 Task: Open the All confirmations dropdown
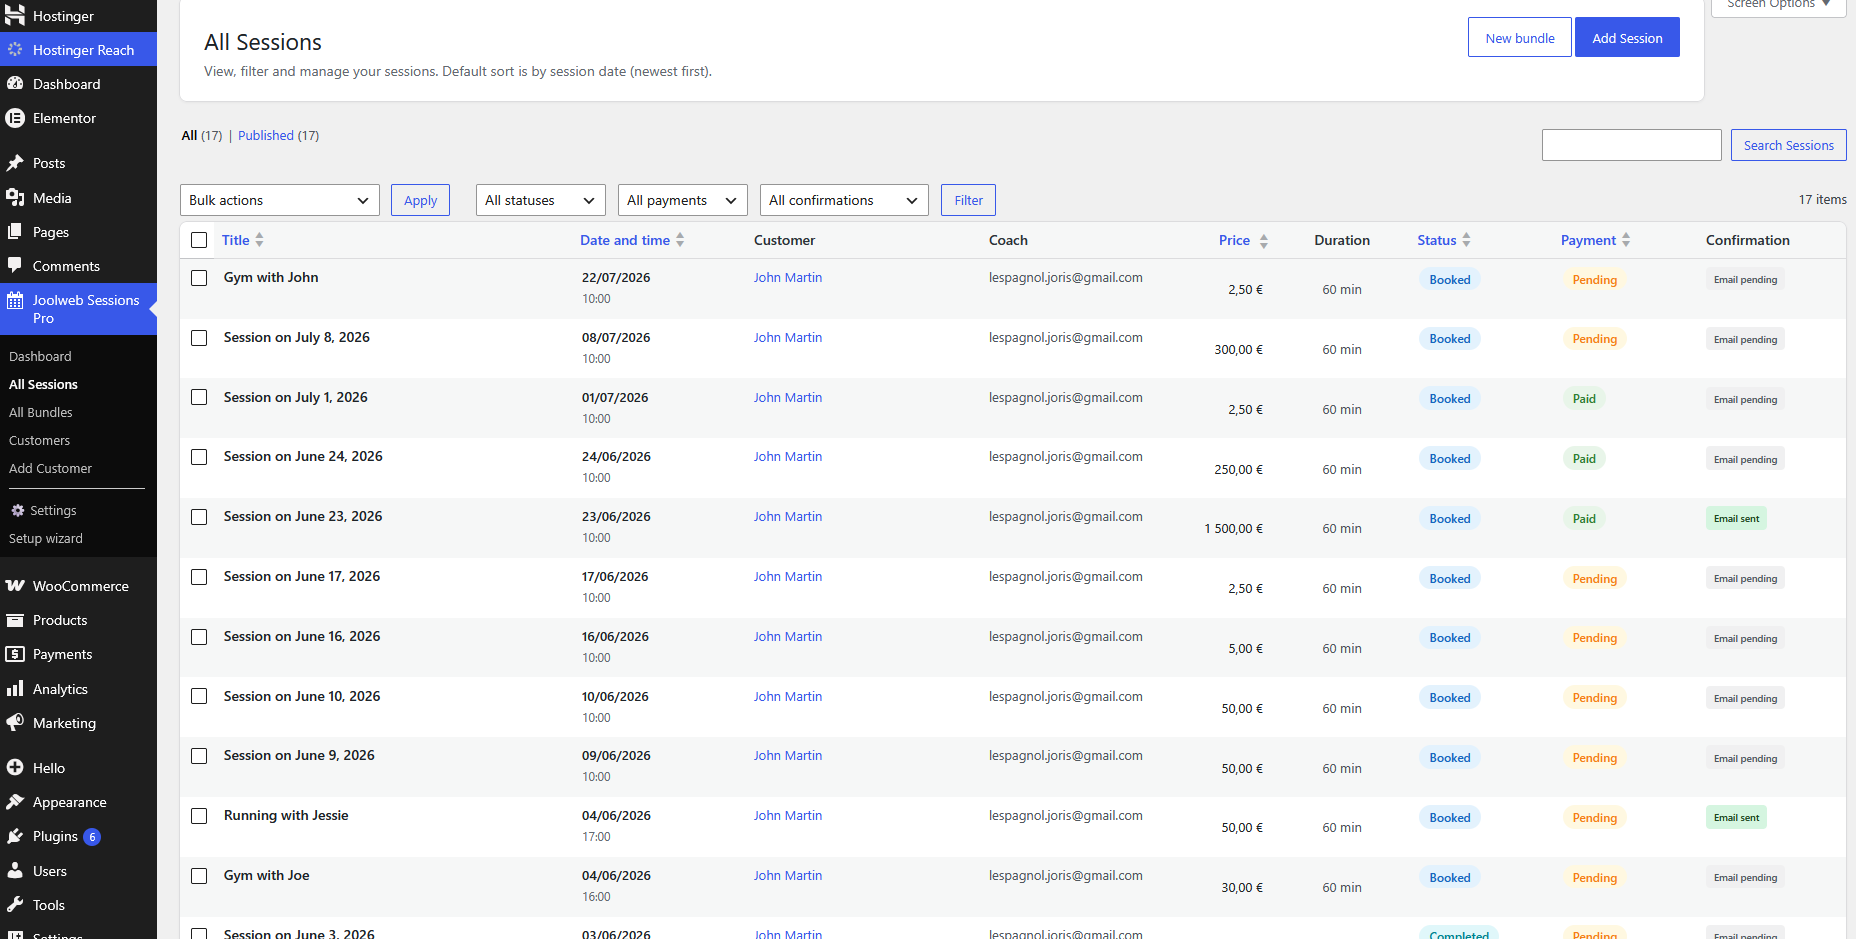pyautogui.click(x=844, y=200)
